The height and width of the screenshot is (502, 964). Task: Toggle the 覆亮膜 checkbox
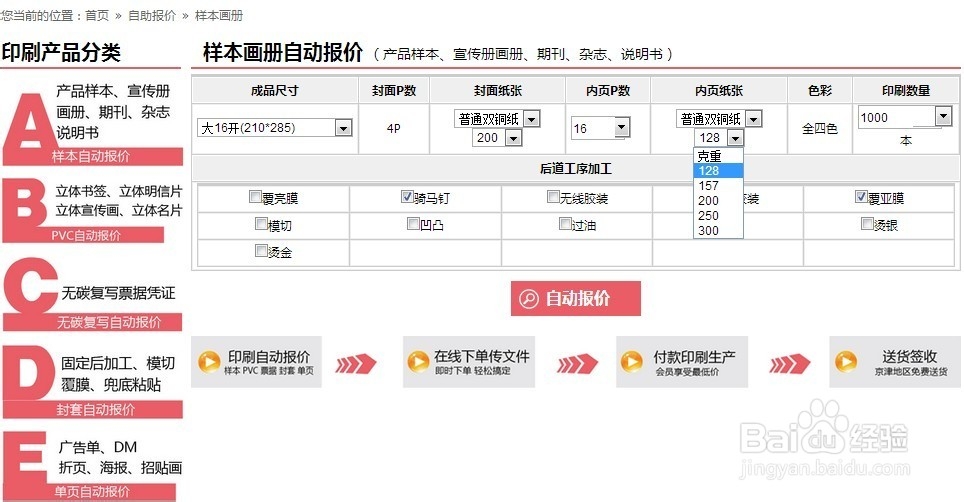coord(255,197)
